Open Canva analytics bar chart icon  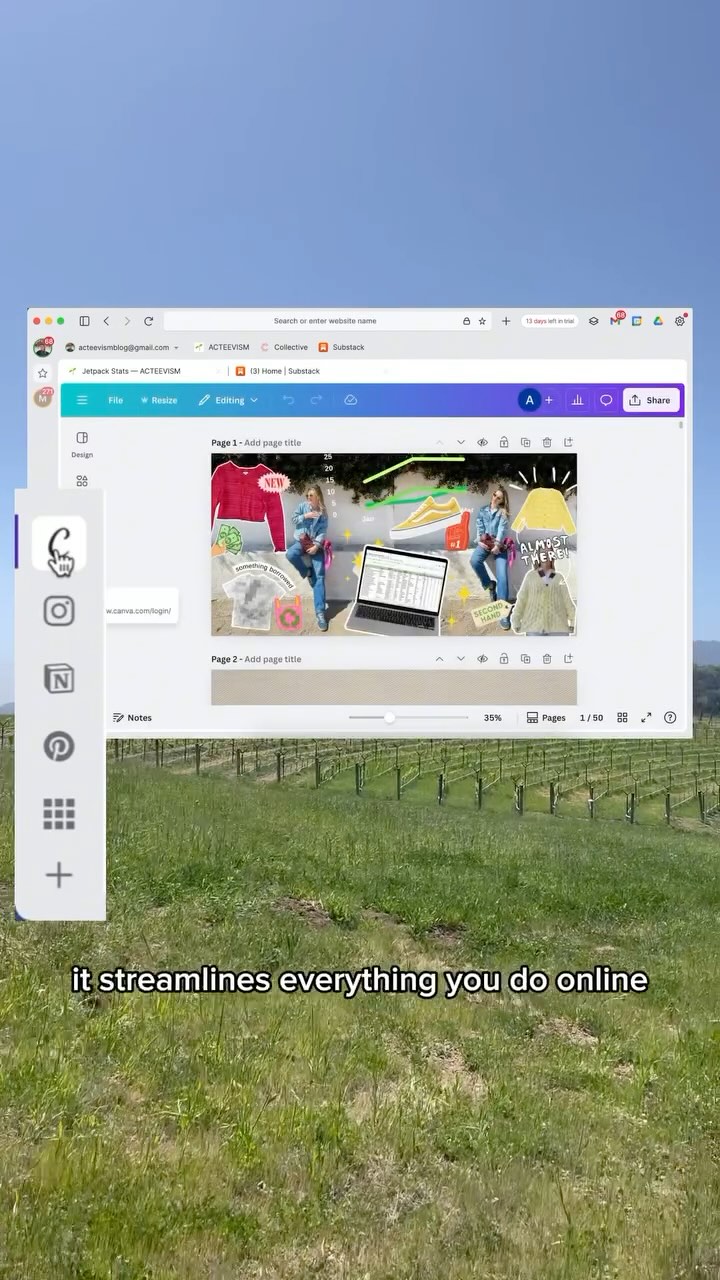click(x=577, y=400)
